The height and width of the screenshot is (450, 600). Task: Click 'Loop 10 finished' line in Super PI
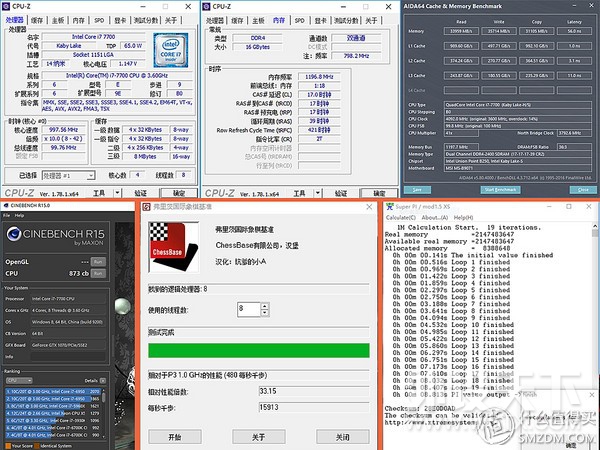coord(453,325)
